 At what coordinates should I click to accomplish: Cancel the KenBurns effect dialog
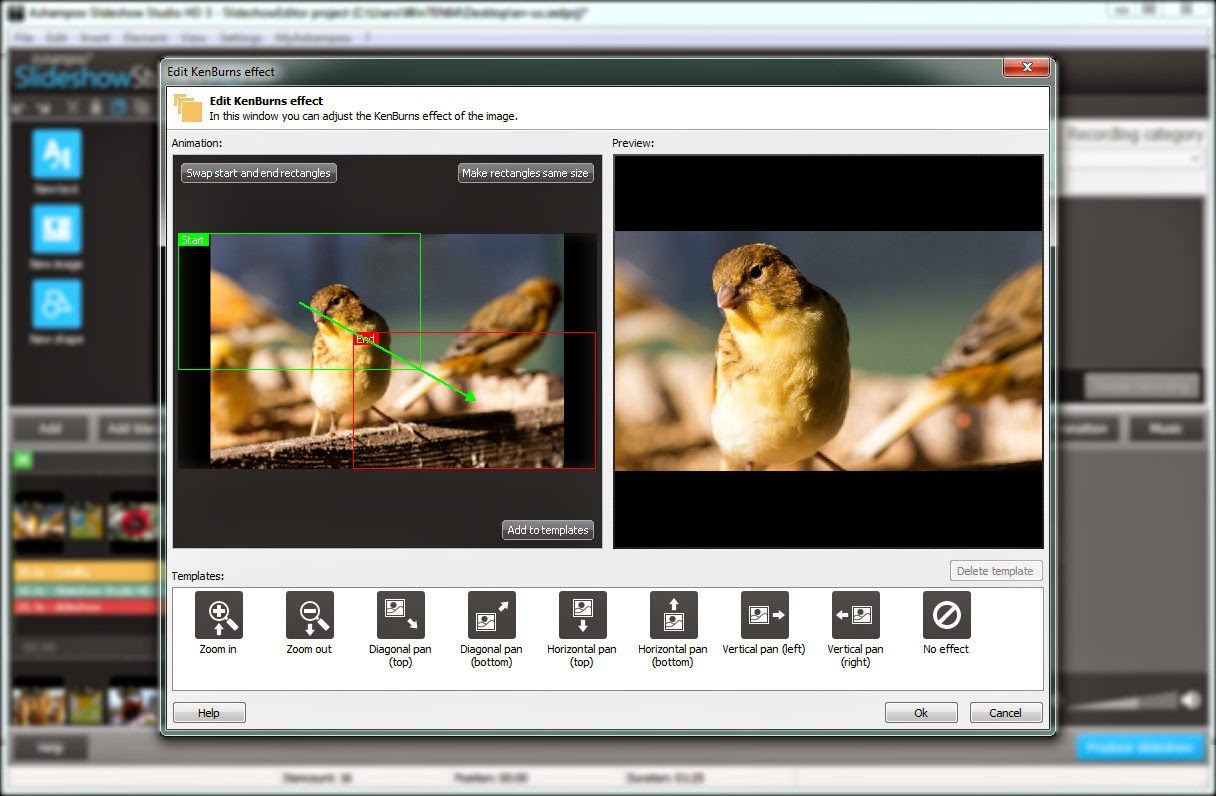pyautogui.click(x=1006, y=713)
